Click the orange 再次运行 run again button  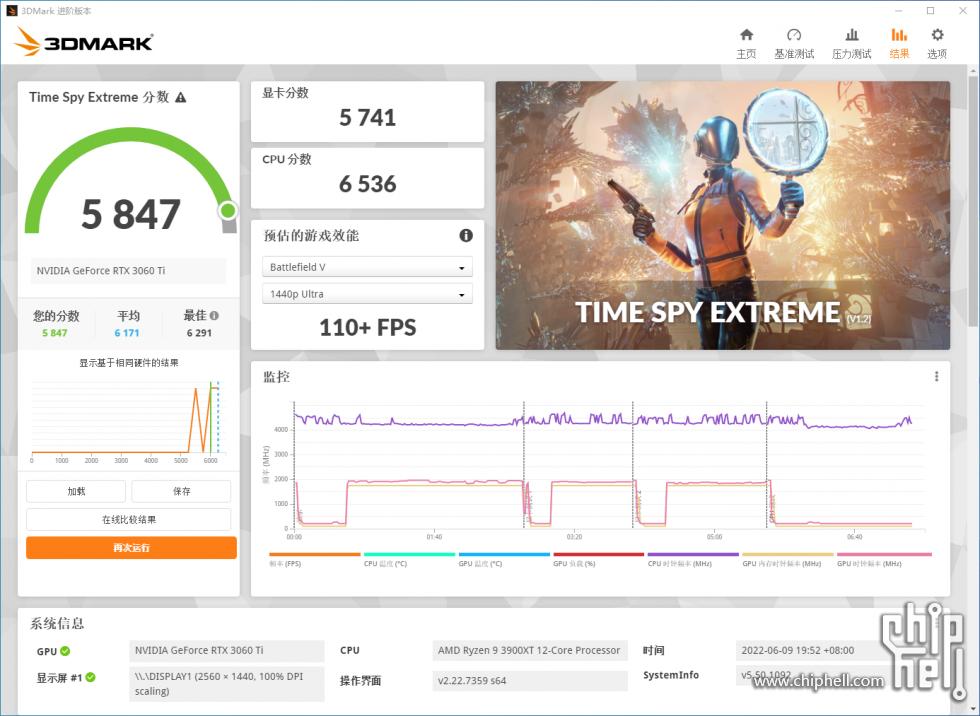click(131, 547)
